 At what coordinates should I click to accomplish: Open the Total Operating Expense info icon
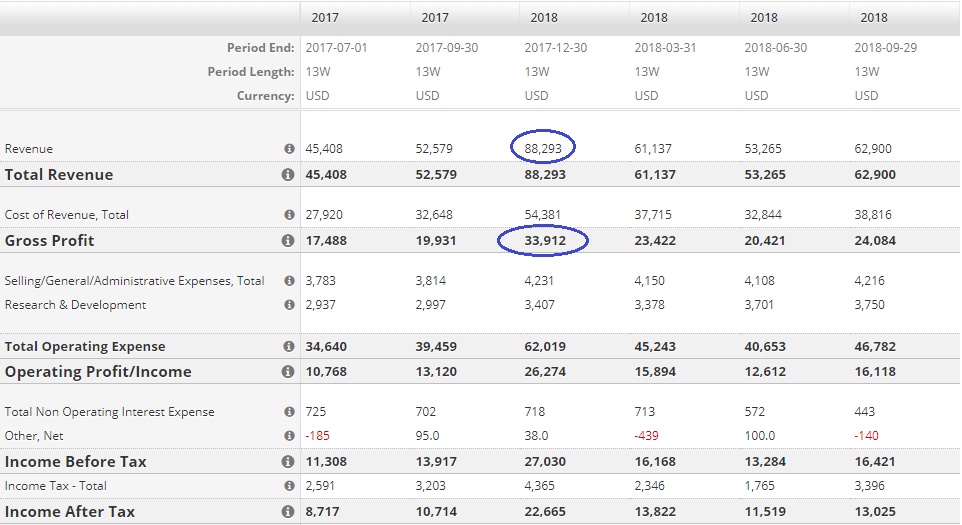288,347
